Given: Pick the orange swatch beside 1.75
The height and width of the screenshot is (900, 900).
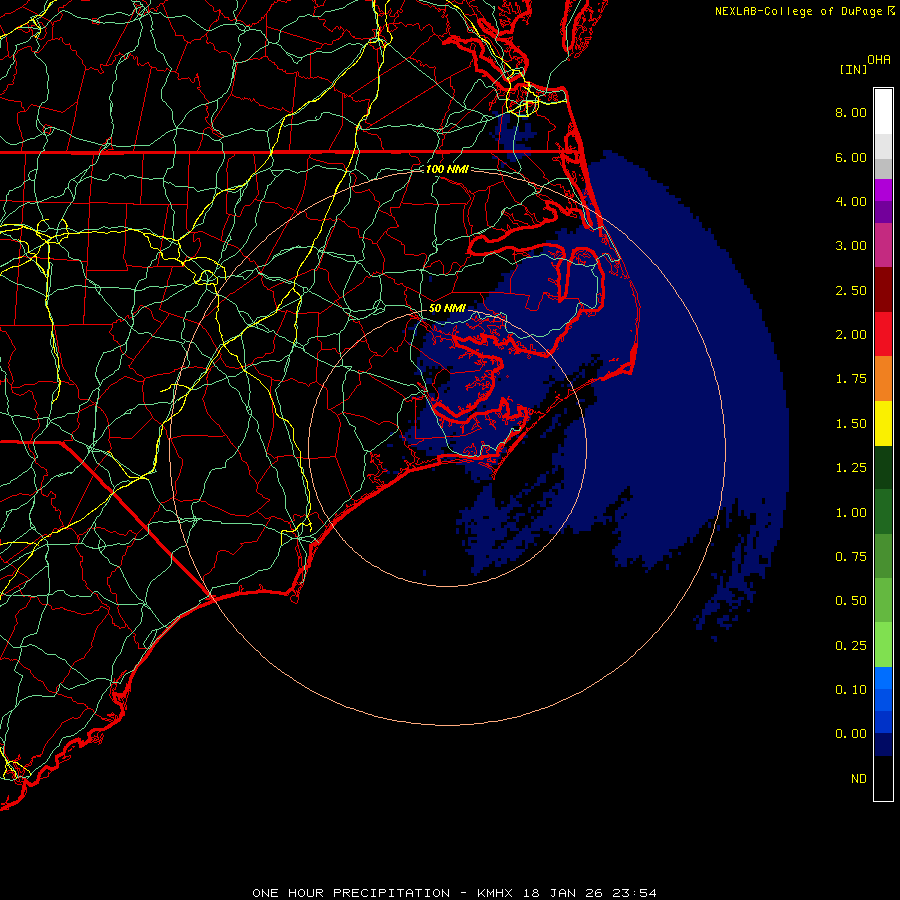Looking at the screenshot, I should 883,379.
